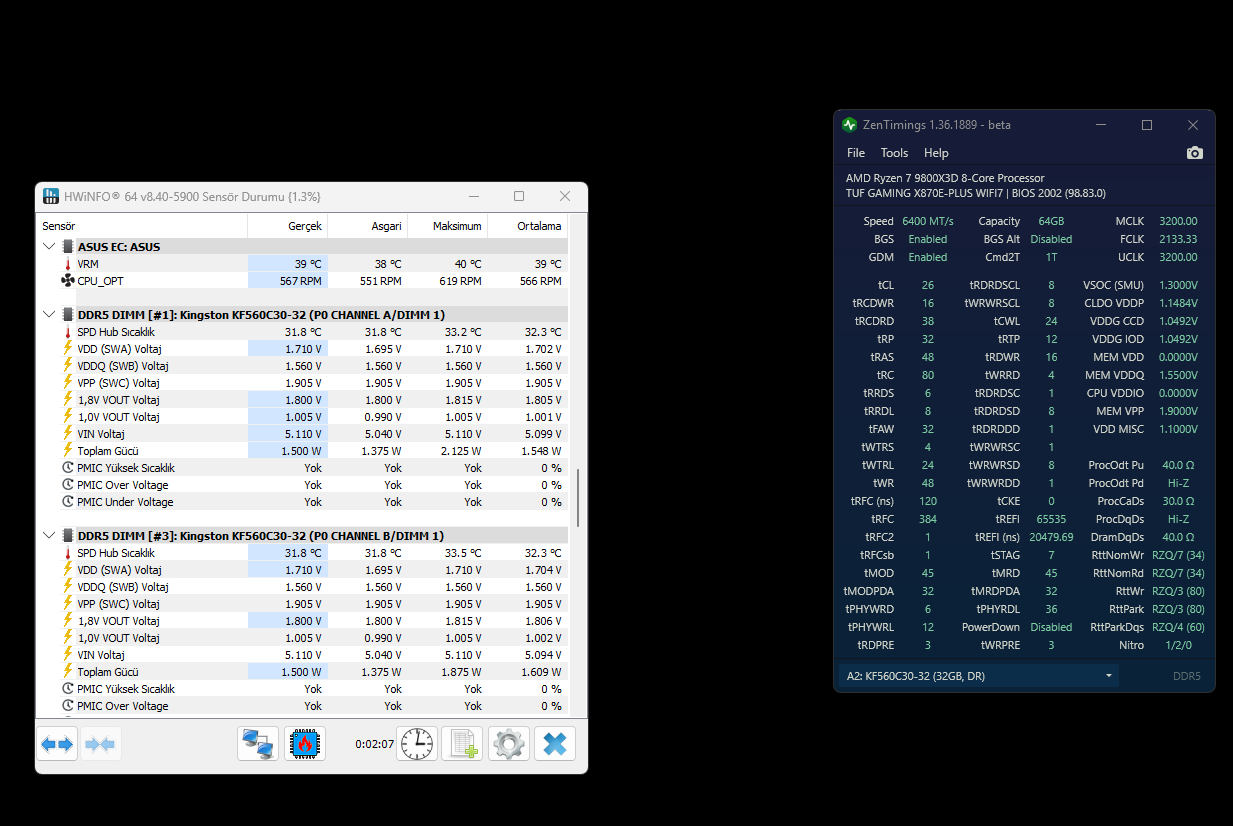Open sensor settings gear icon in HWiNFO

coord(508,744)
